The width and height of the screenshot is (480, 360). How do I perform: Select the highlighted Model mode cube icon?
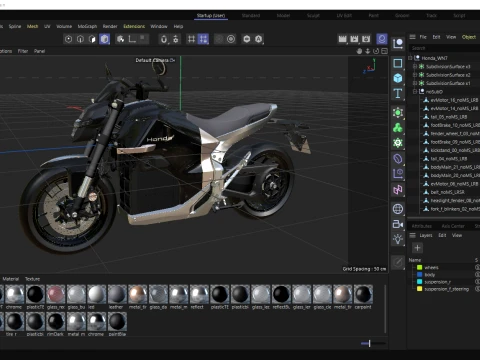(104, 39)
